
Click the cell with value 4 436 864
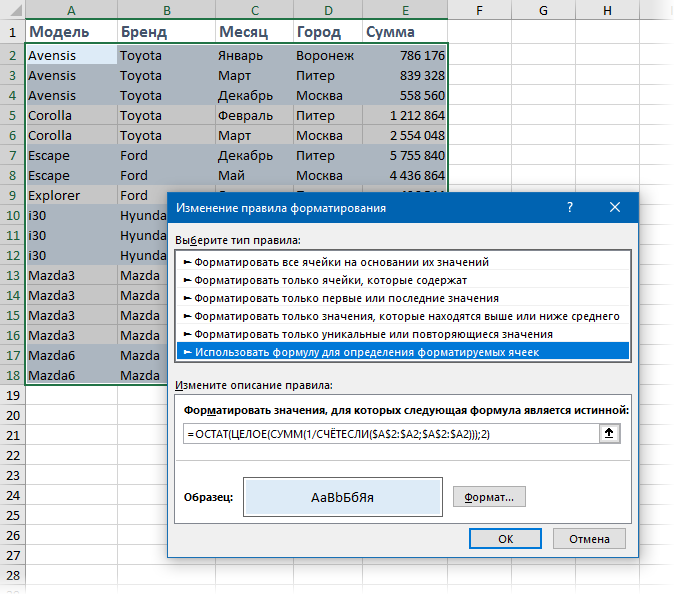pos(405,175)
